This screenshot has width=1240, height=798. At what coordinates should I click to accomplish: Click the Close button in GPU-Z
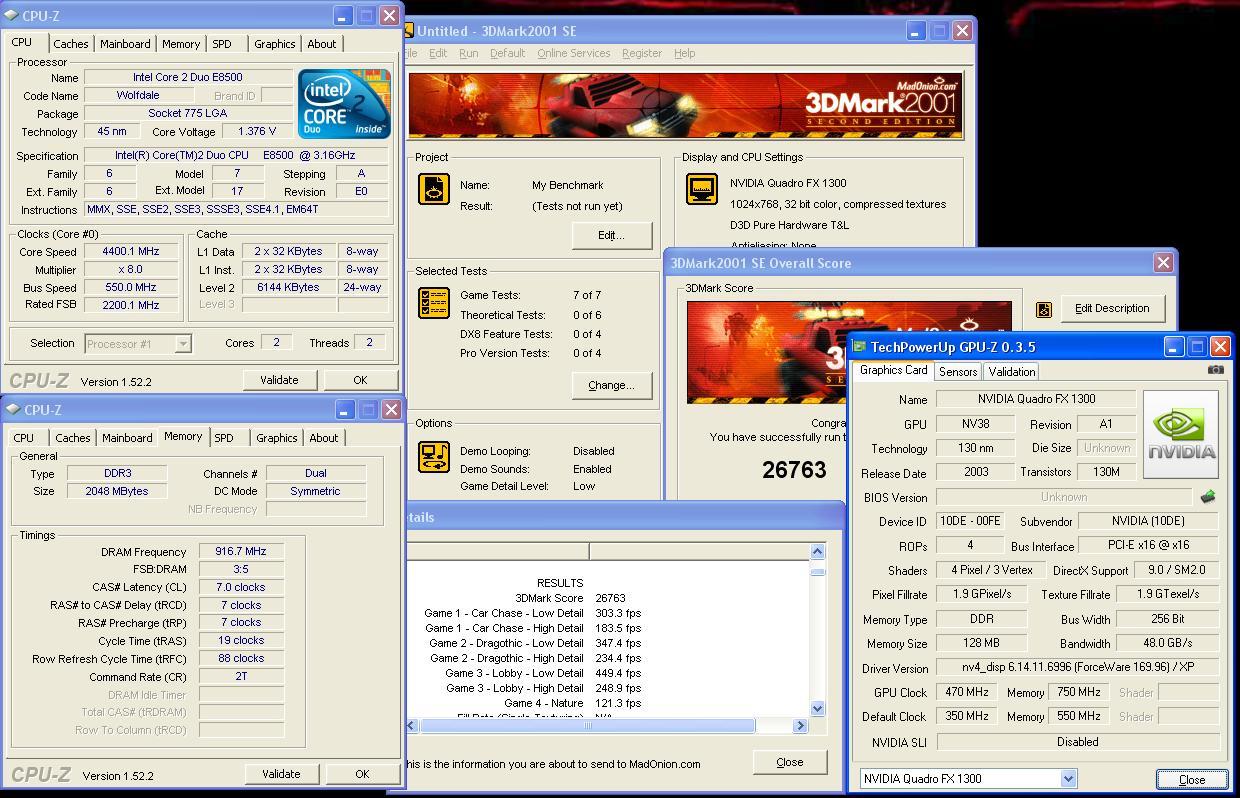point(1191,780)
